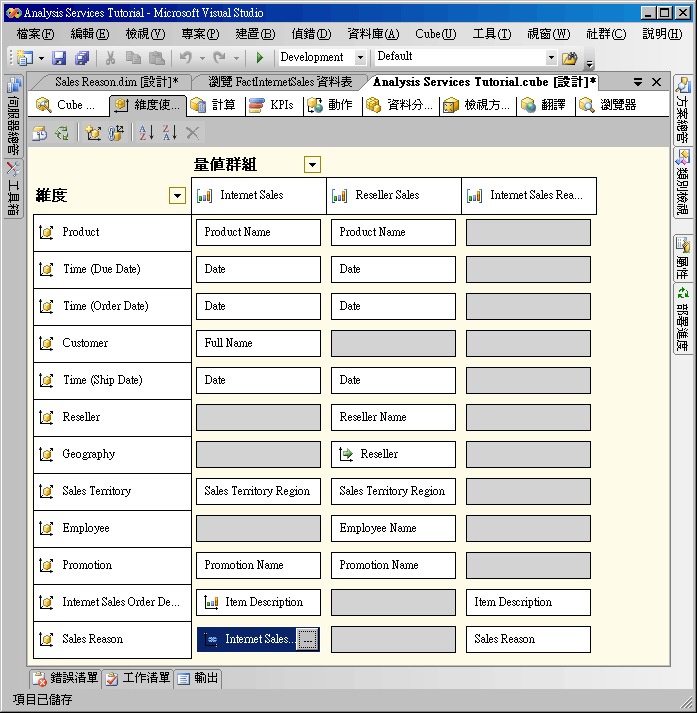The height and width of the screenshot is (713, 697).
Task: Switch to the 瀏覽器 designer tab
Action: point(609,105)
